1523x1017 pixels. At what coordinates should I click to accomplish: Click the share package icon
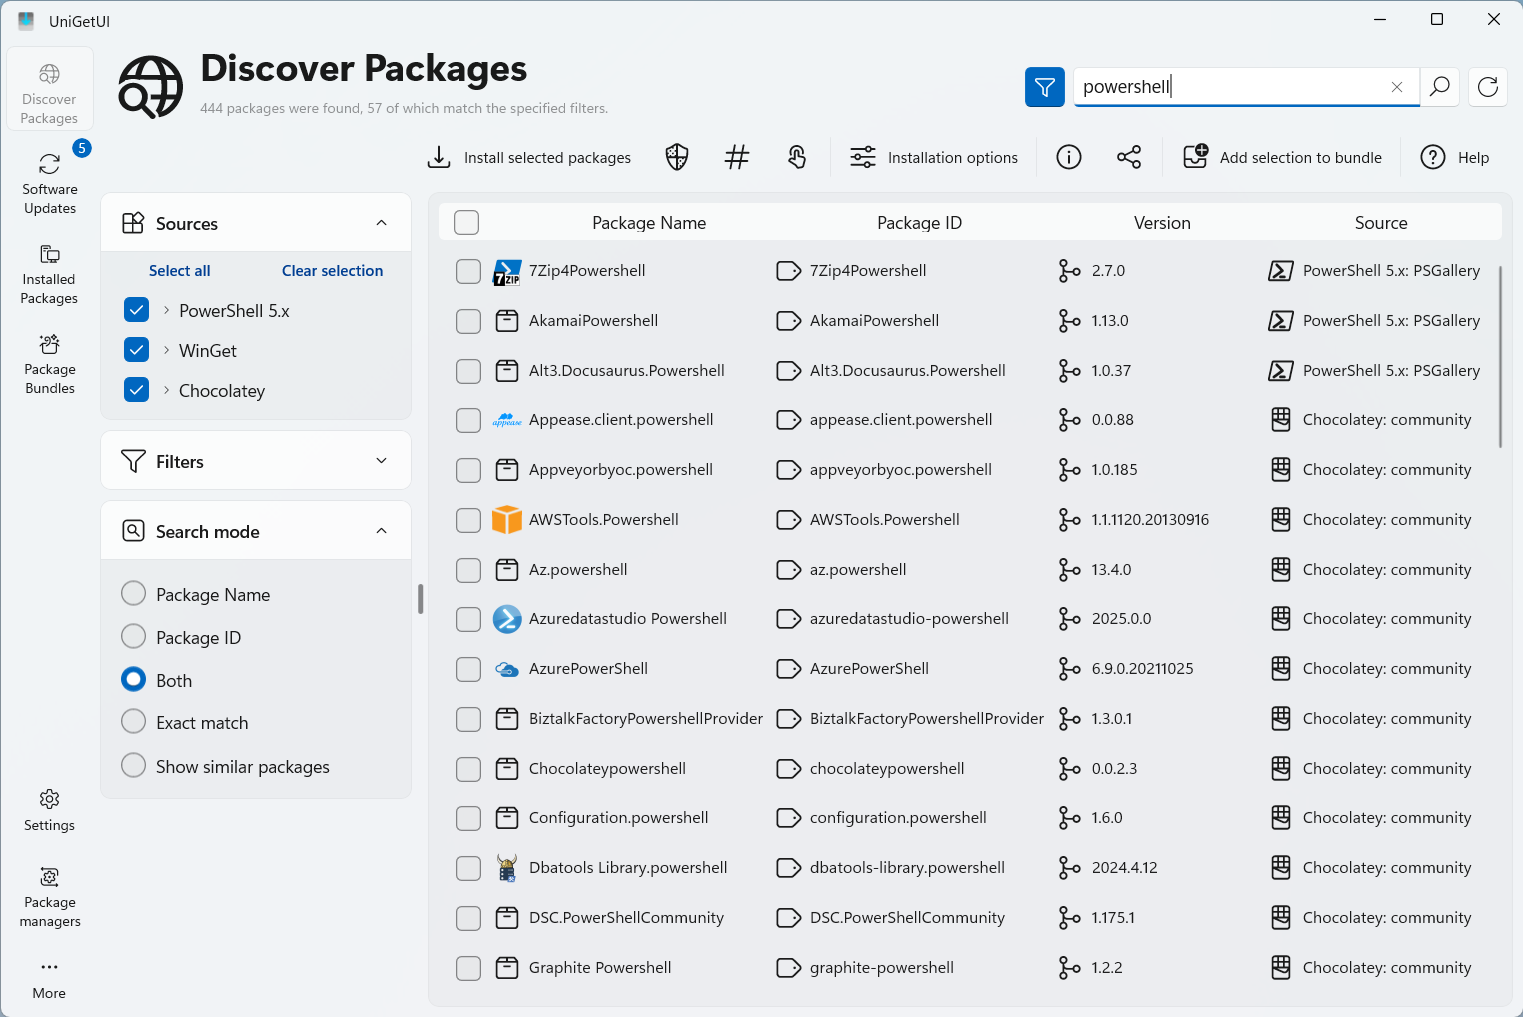click(x=1129, y=157)
